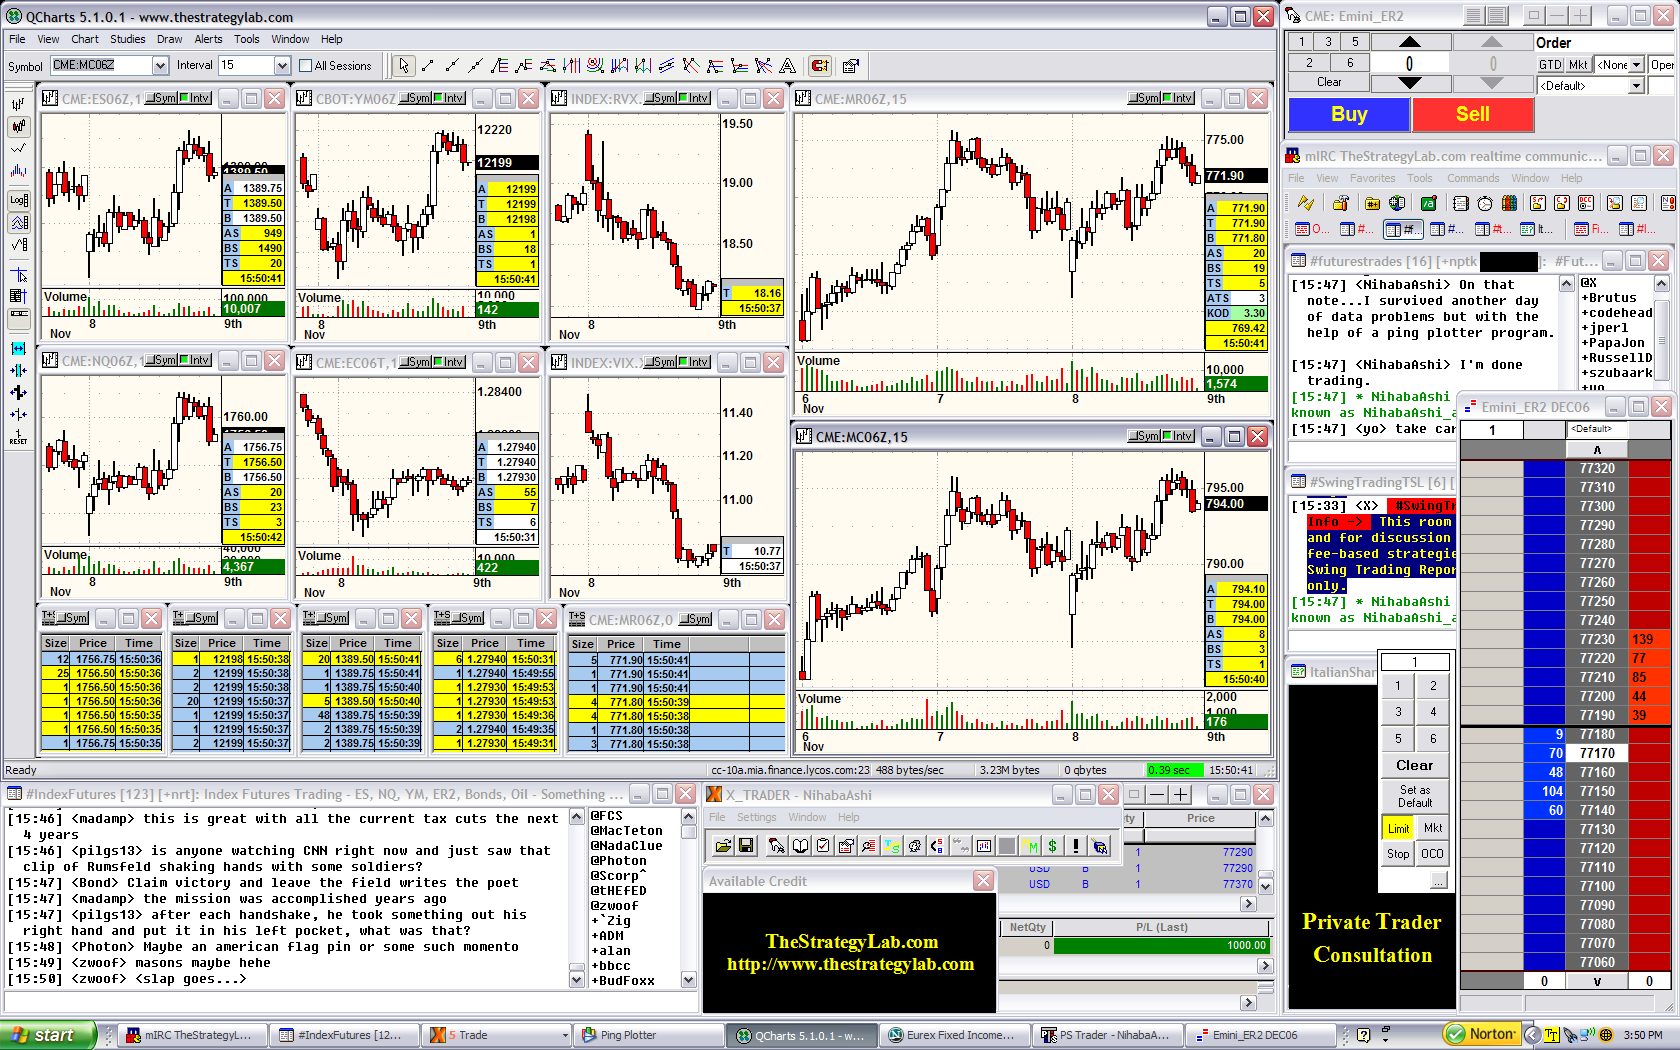The image size is (1680, 1050).
Task: Click save floppy icon in X_TRADER toolbar
Action: [x=745, y=846]
